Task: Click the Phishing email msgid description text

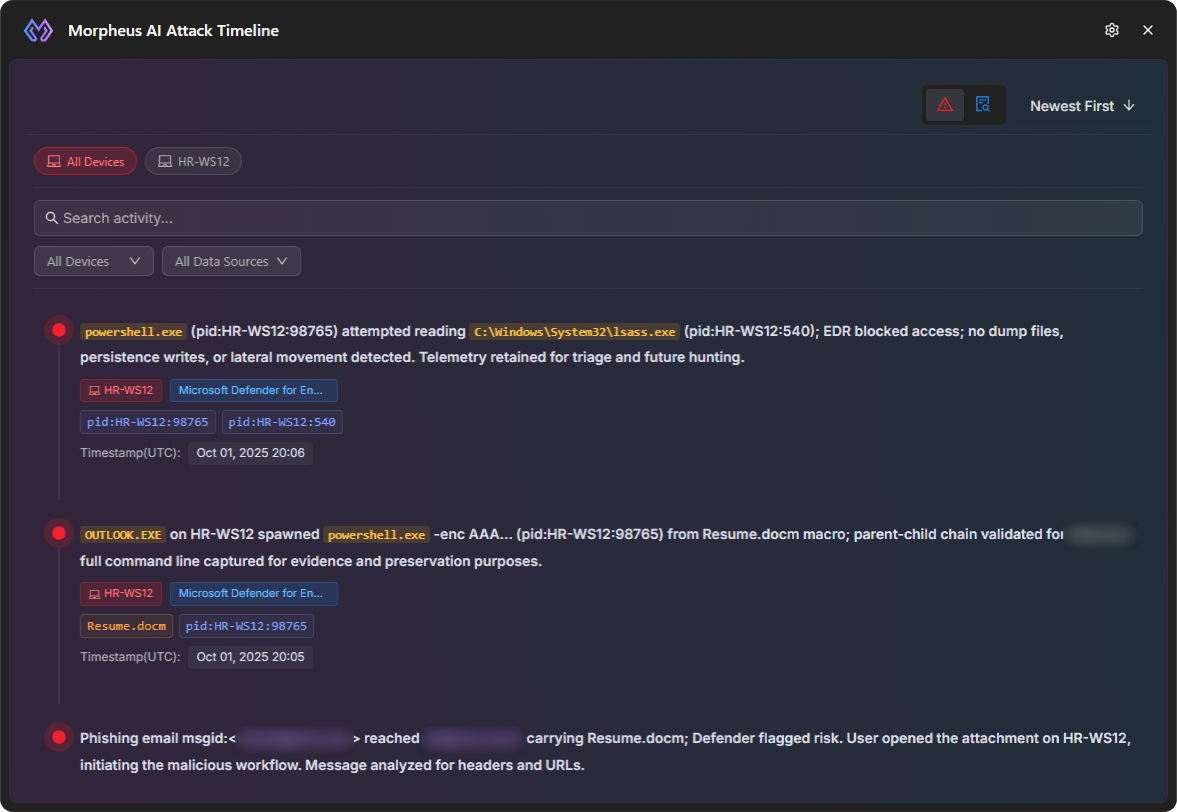Action: (x=605, y=752)
